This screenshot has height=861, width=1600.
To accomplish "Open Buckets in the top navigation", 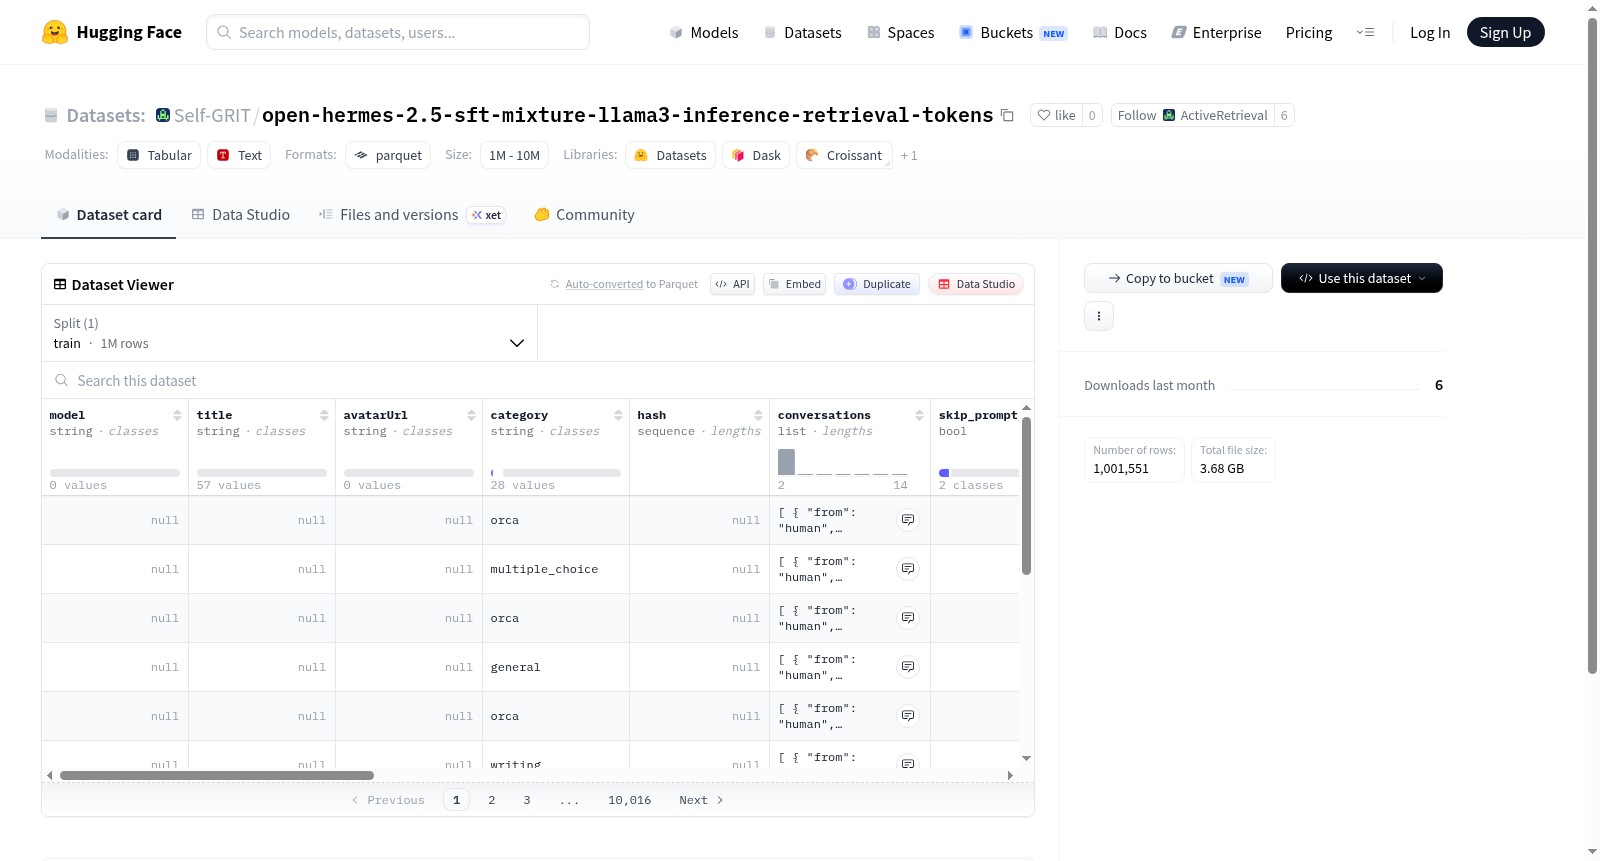I will [x=1013, y=32].
